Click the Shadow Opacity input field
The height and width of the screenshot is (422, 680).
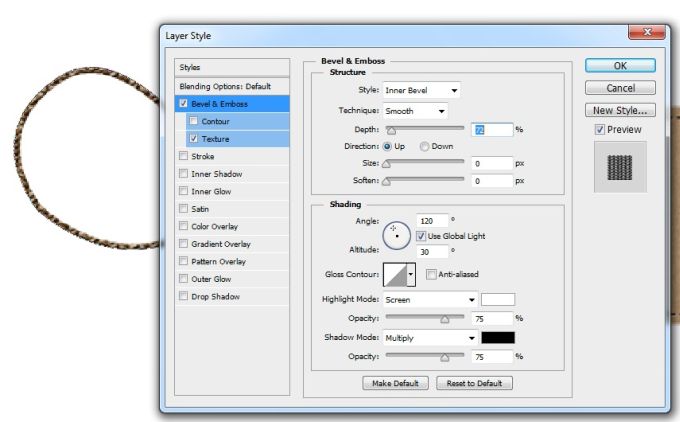(492, 357)
